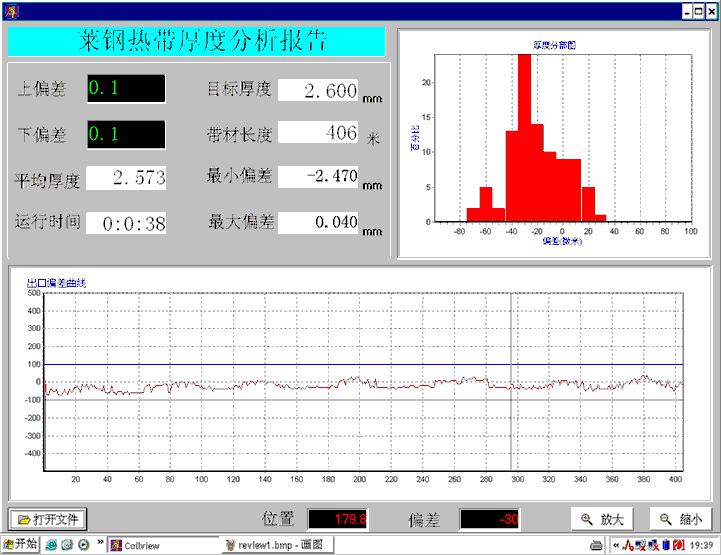Image resolution: width=721 pixels, height=555 pixels.
Task: Close the Coilview window
Action: pos(711,11)
